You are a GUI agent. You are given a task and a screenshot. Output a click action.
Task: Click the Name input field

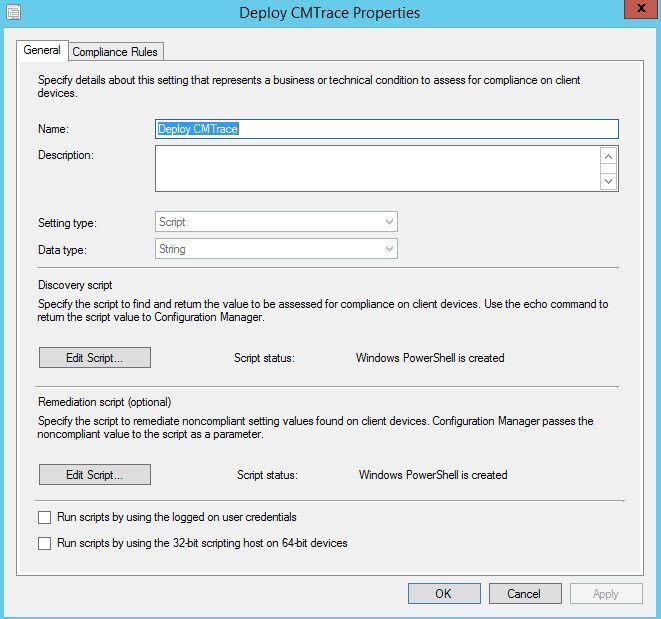pos(387,129)
